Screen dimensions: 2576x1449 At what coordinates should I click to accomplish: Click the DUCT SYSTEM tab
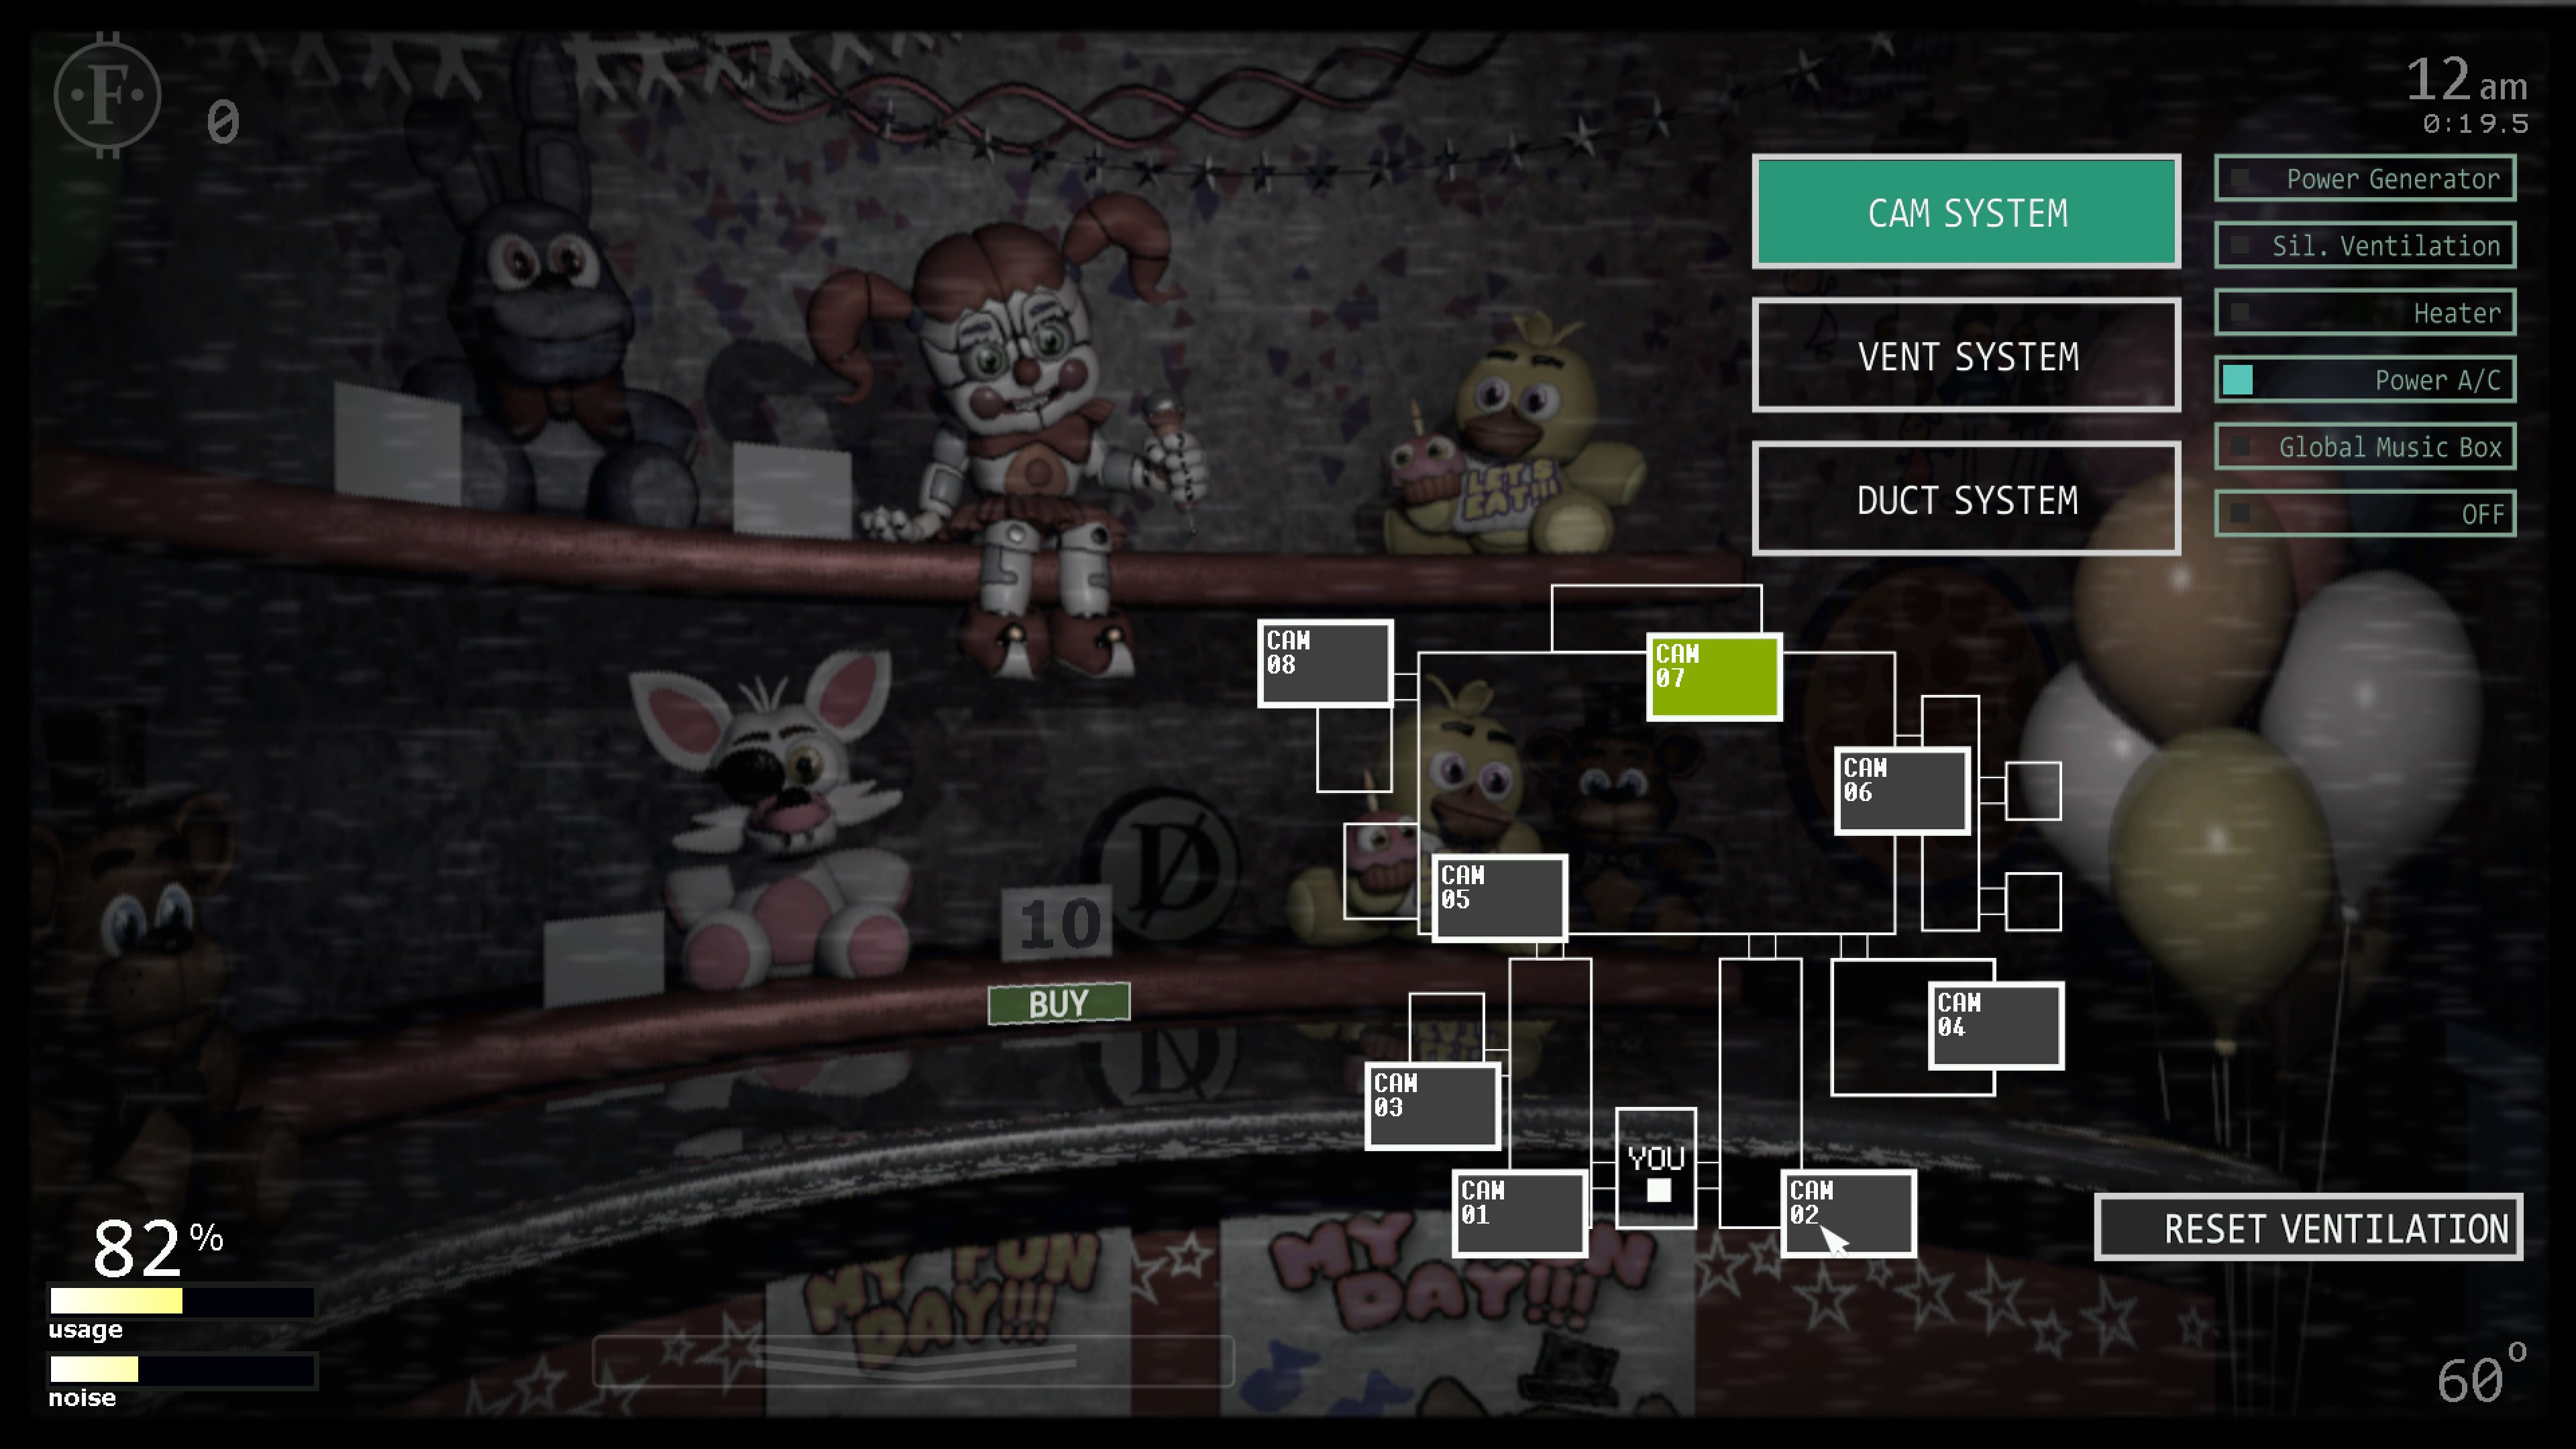pyautogui.click(x=1968, y=500)
